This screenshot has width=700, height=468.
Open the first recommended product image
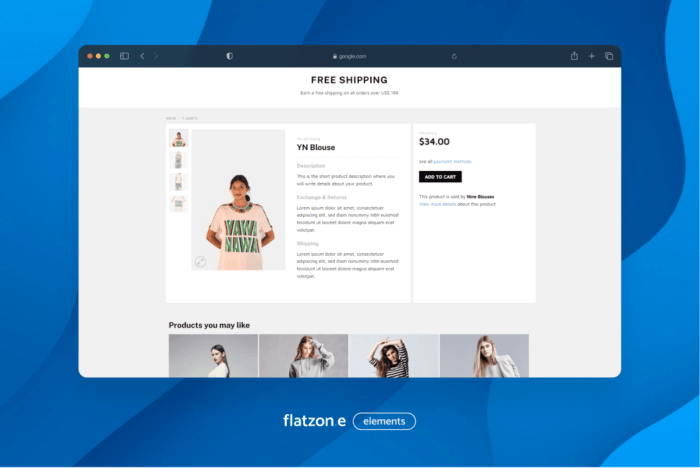point(213,356)
